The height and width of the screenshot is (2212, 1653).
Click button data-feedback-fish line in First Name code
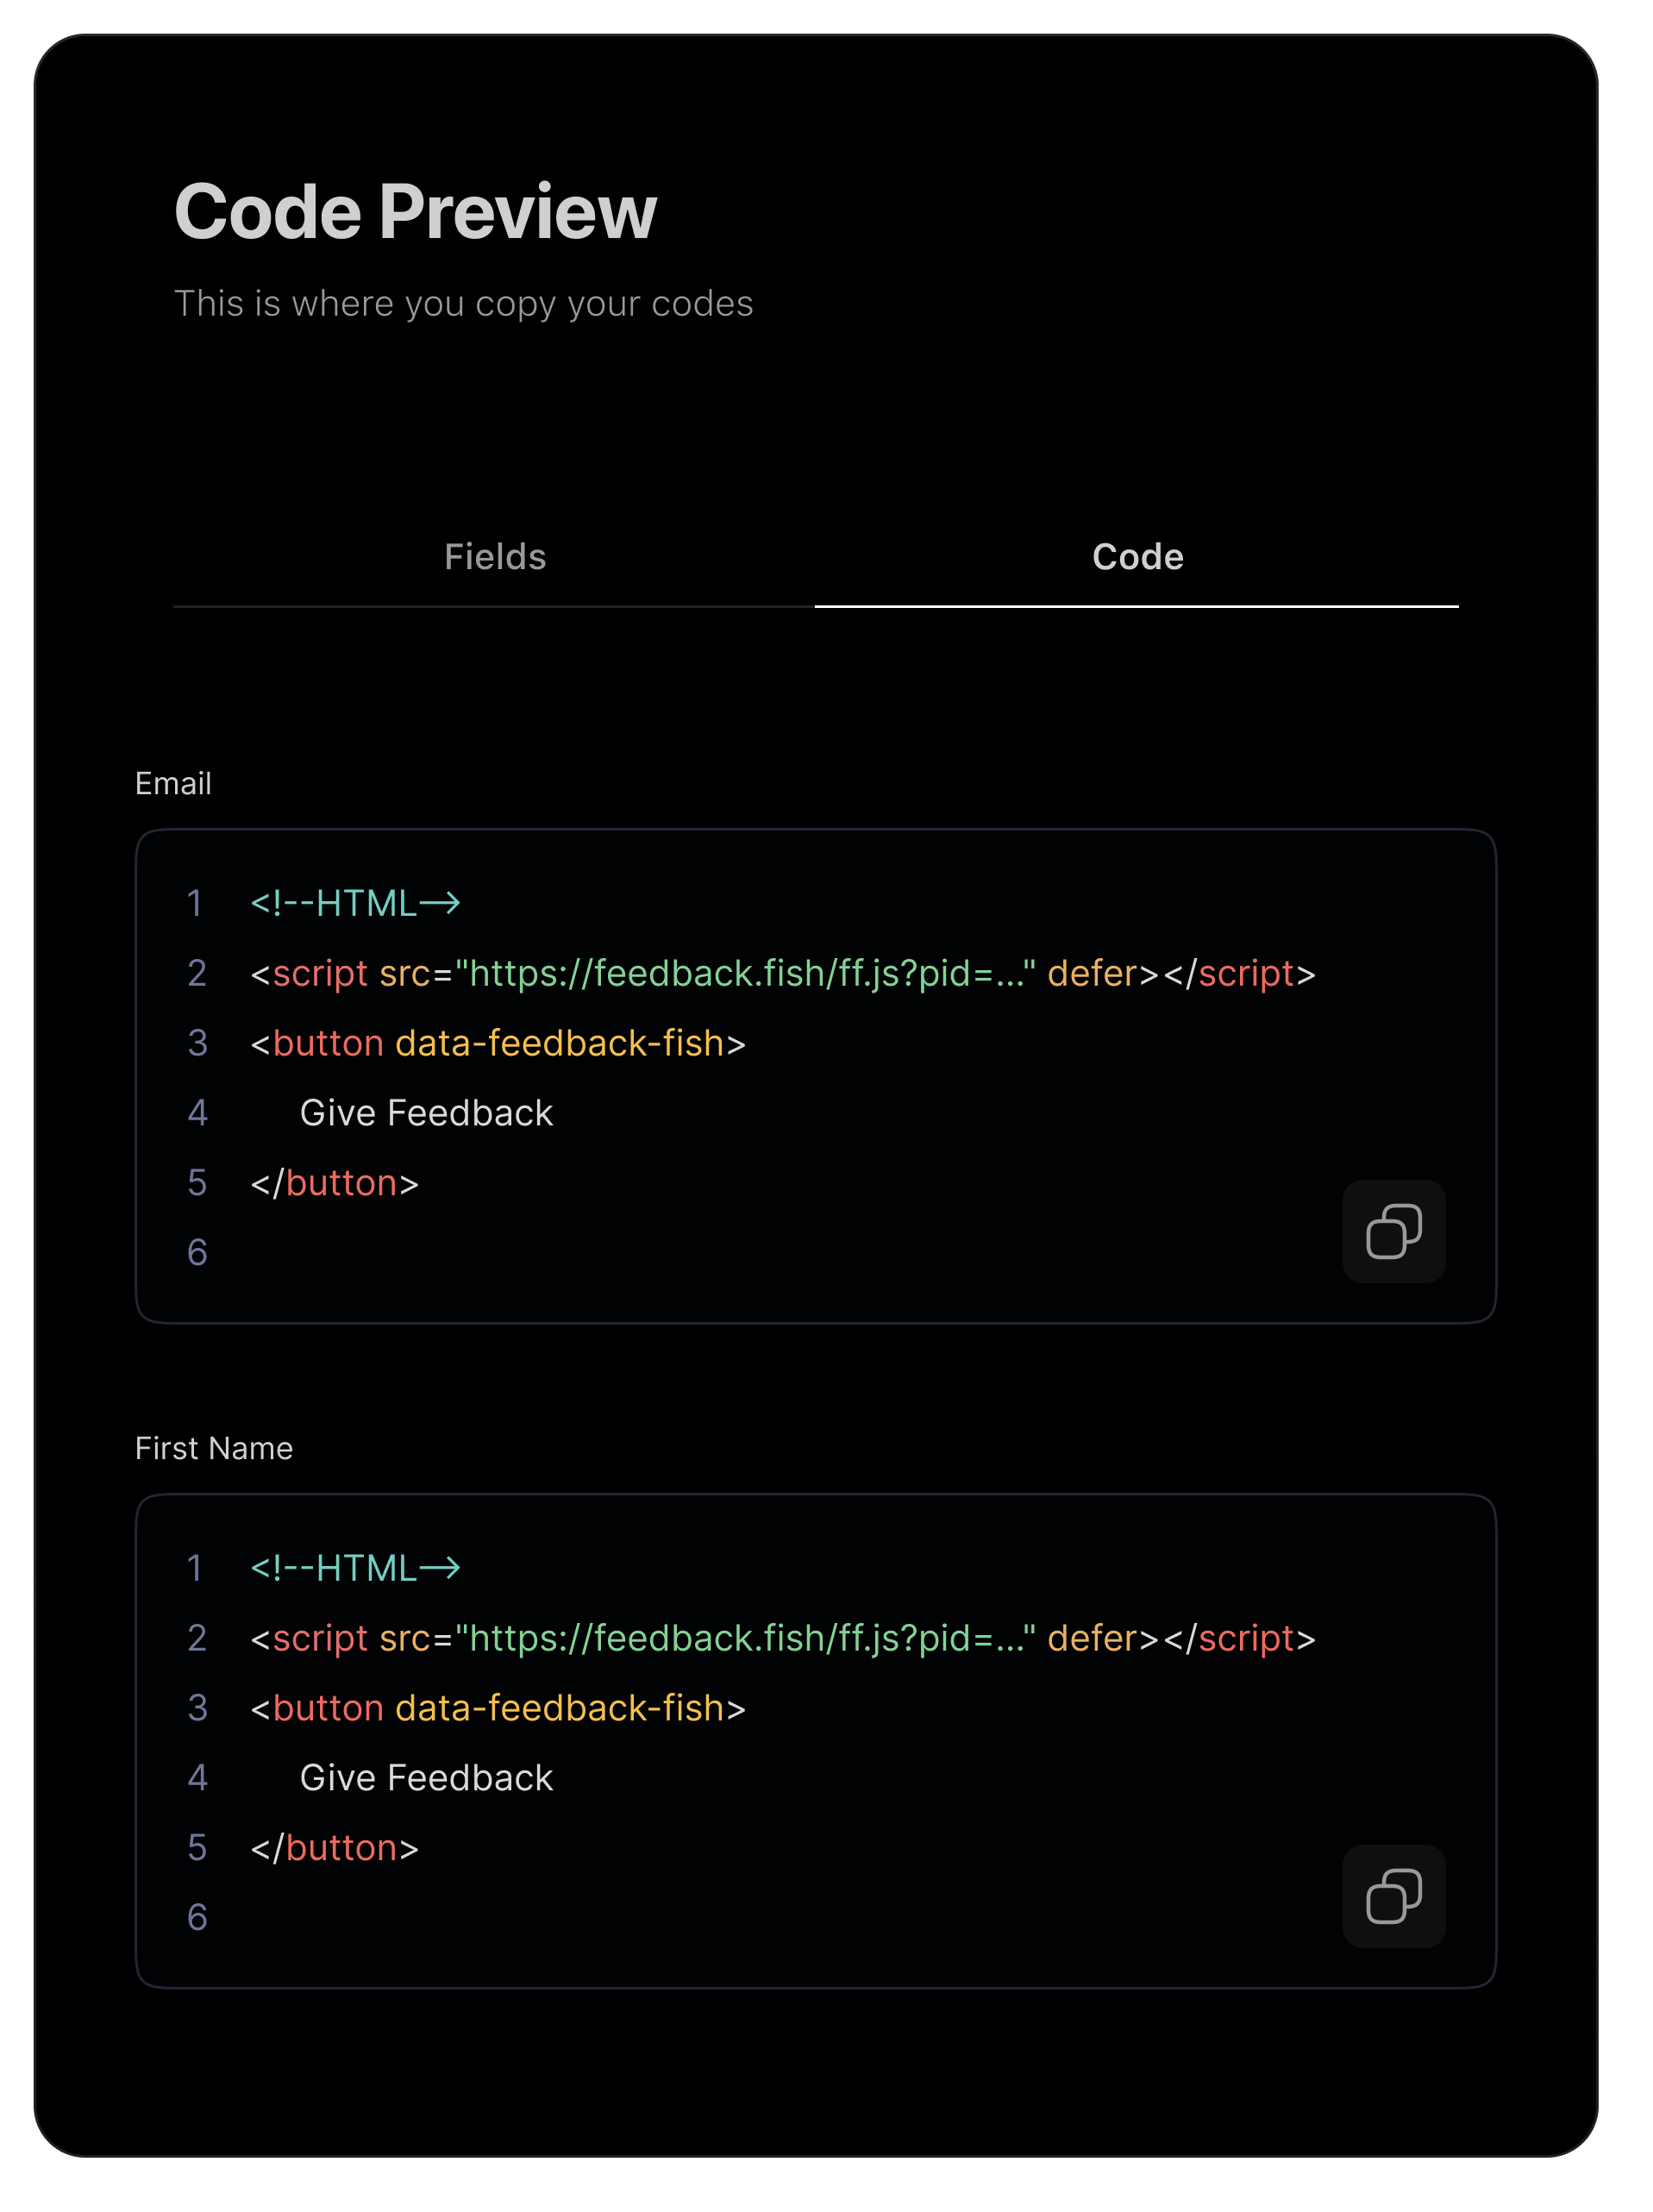pos(498,1708)
